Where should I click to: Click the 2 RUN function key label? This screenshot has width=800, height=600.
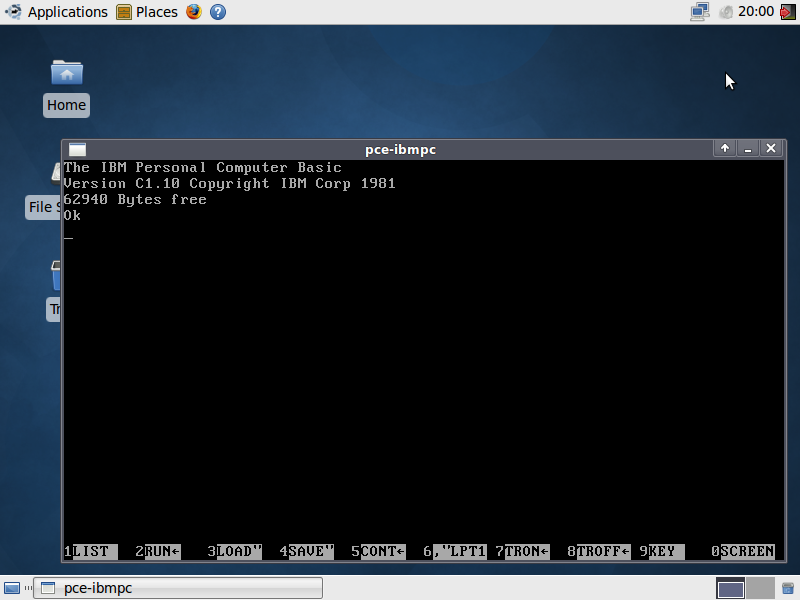coord(158,552)
